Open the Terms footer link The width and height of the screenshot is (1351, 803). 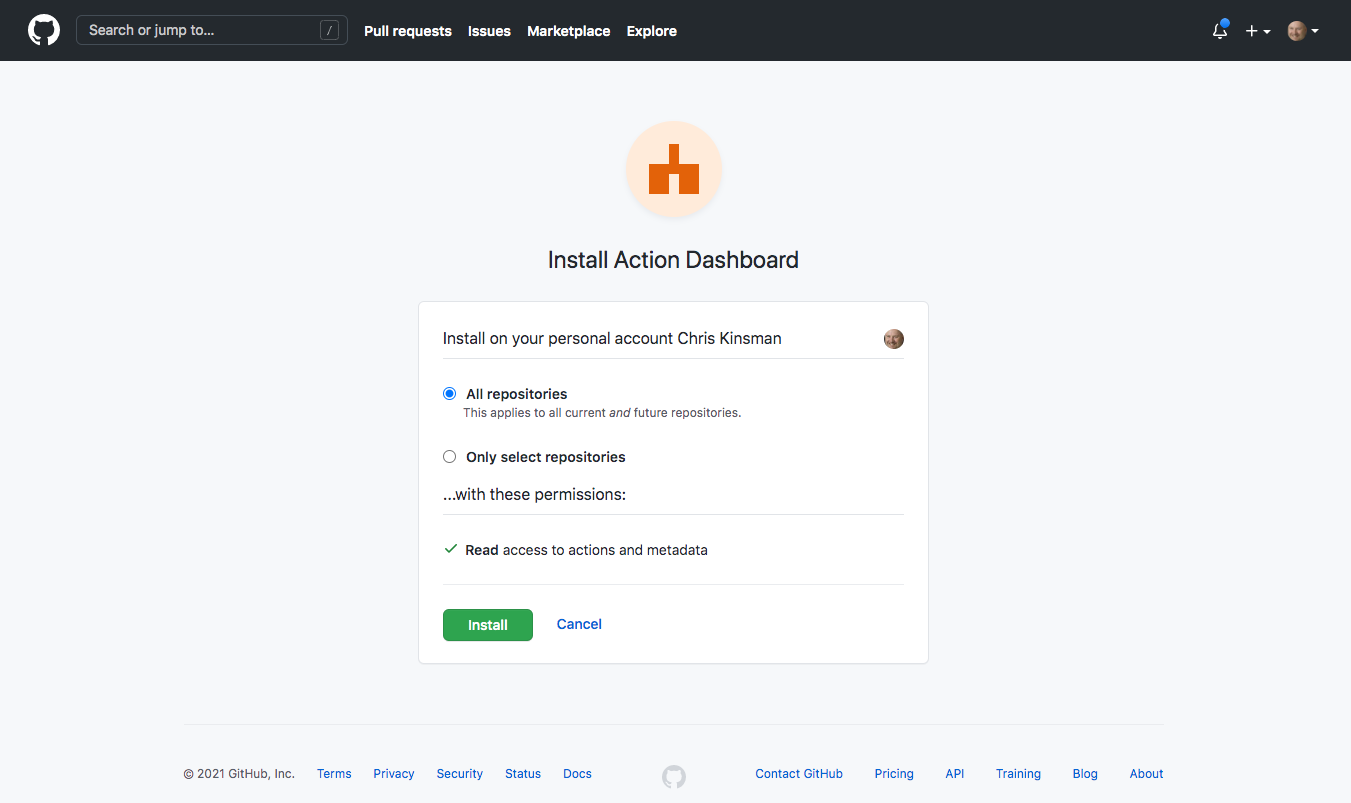pos(334,774)
